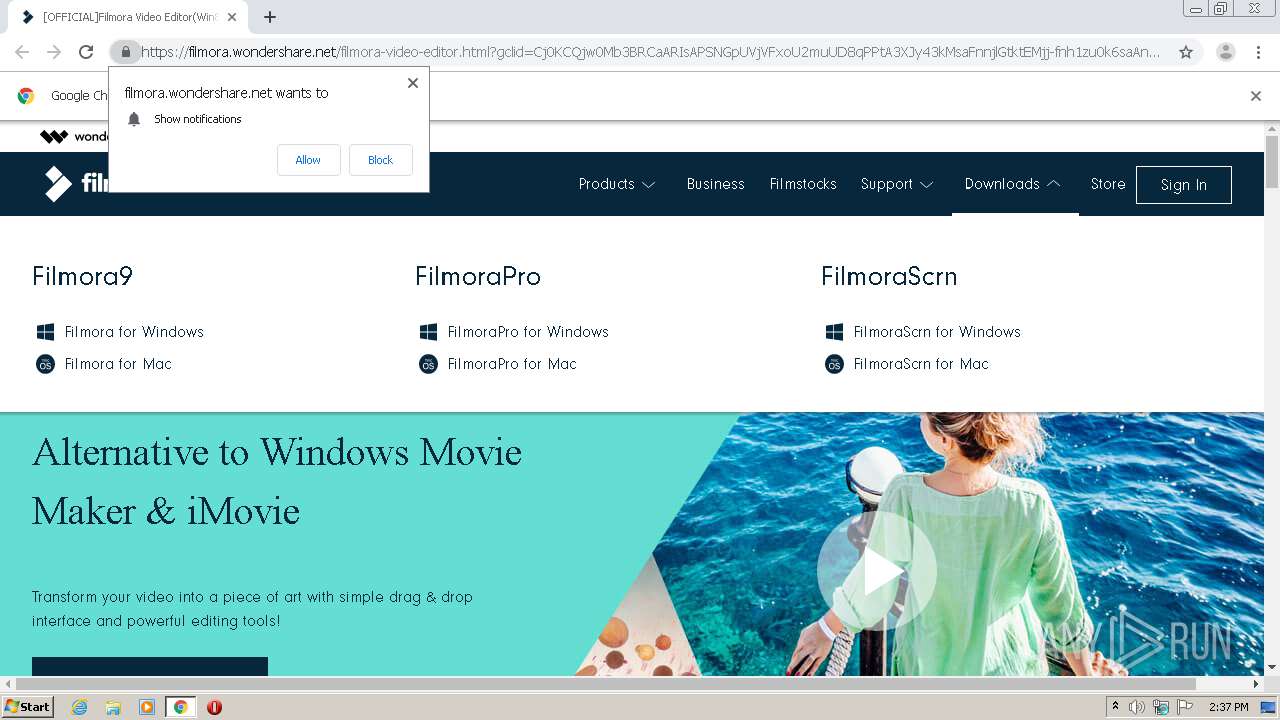This screenshot has height=720, width=1280.
Task: Click macOS icon beside FilmoraScrn for Mac
Action: (834, 364)
